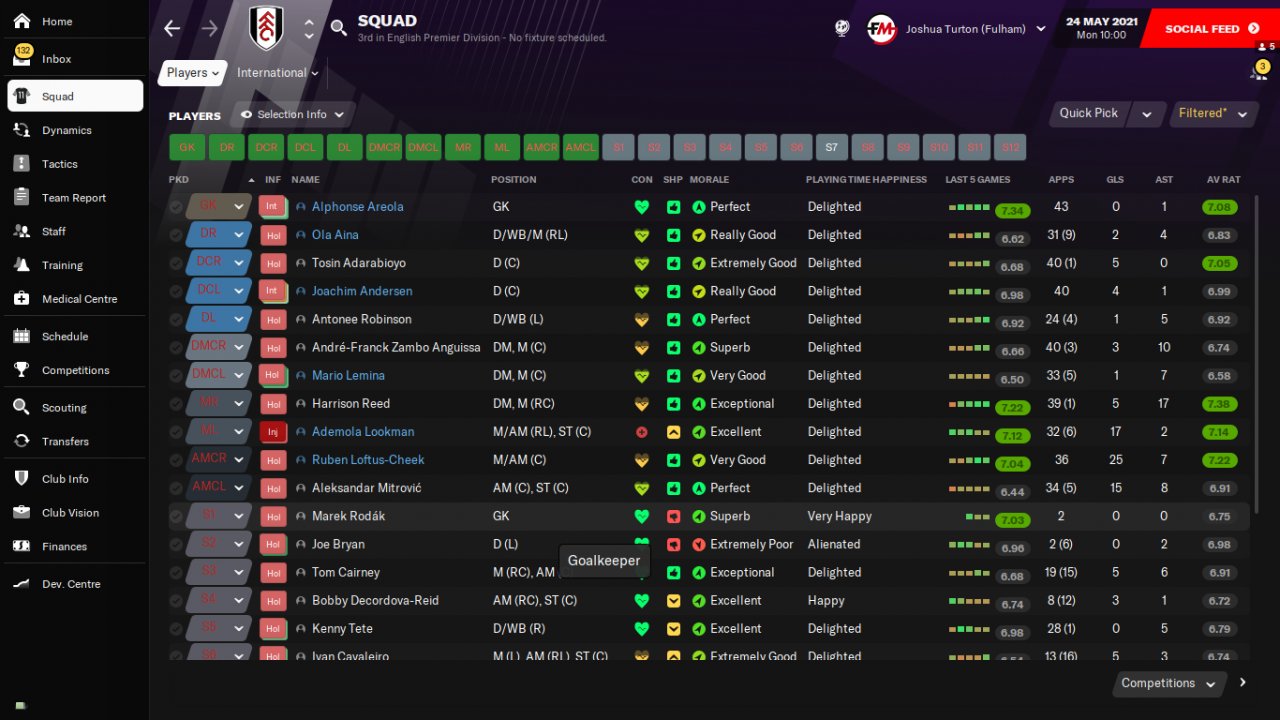The height and width of the screenshot is (720, 1280).
Task: Select the DMCR position chip
Action: click(x=384, y=147)
